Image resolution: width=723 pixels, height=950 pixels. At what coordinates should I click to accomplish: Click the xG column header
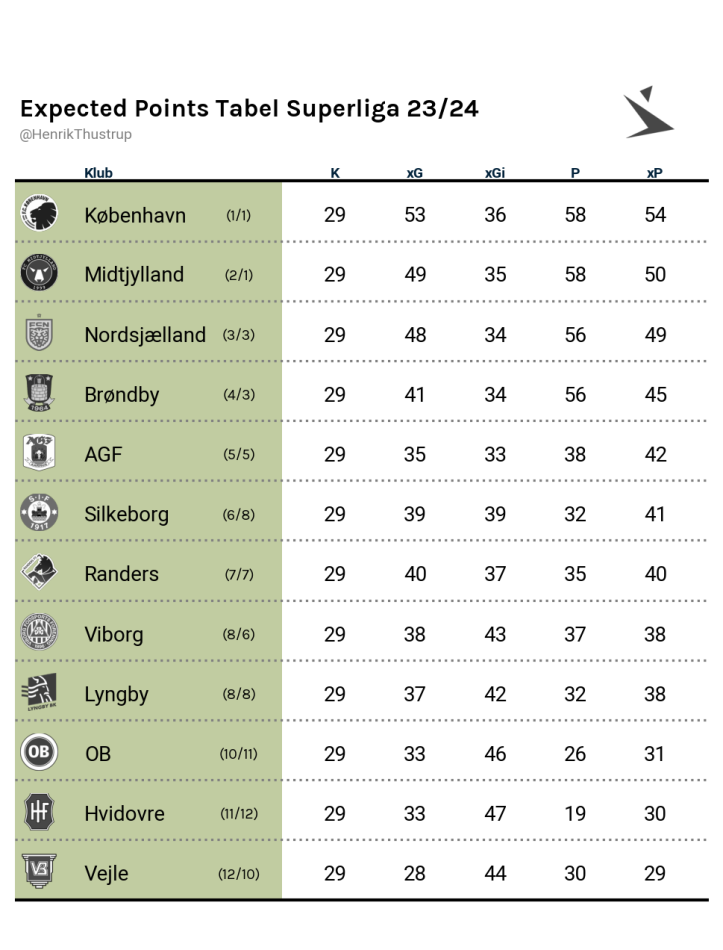415,173
